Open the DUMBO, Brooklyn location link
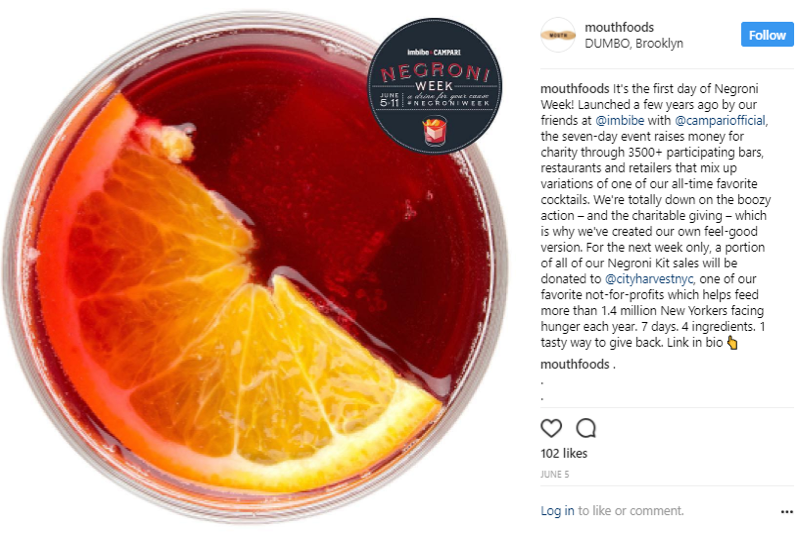799x533 pixels. click(634, 43)
